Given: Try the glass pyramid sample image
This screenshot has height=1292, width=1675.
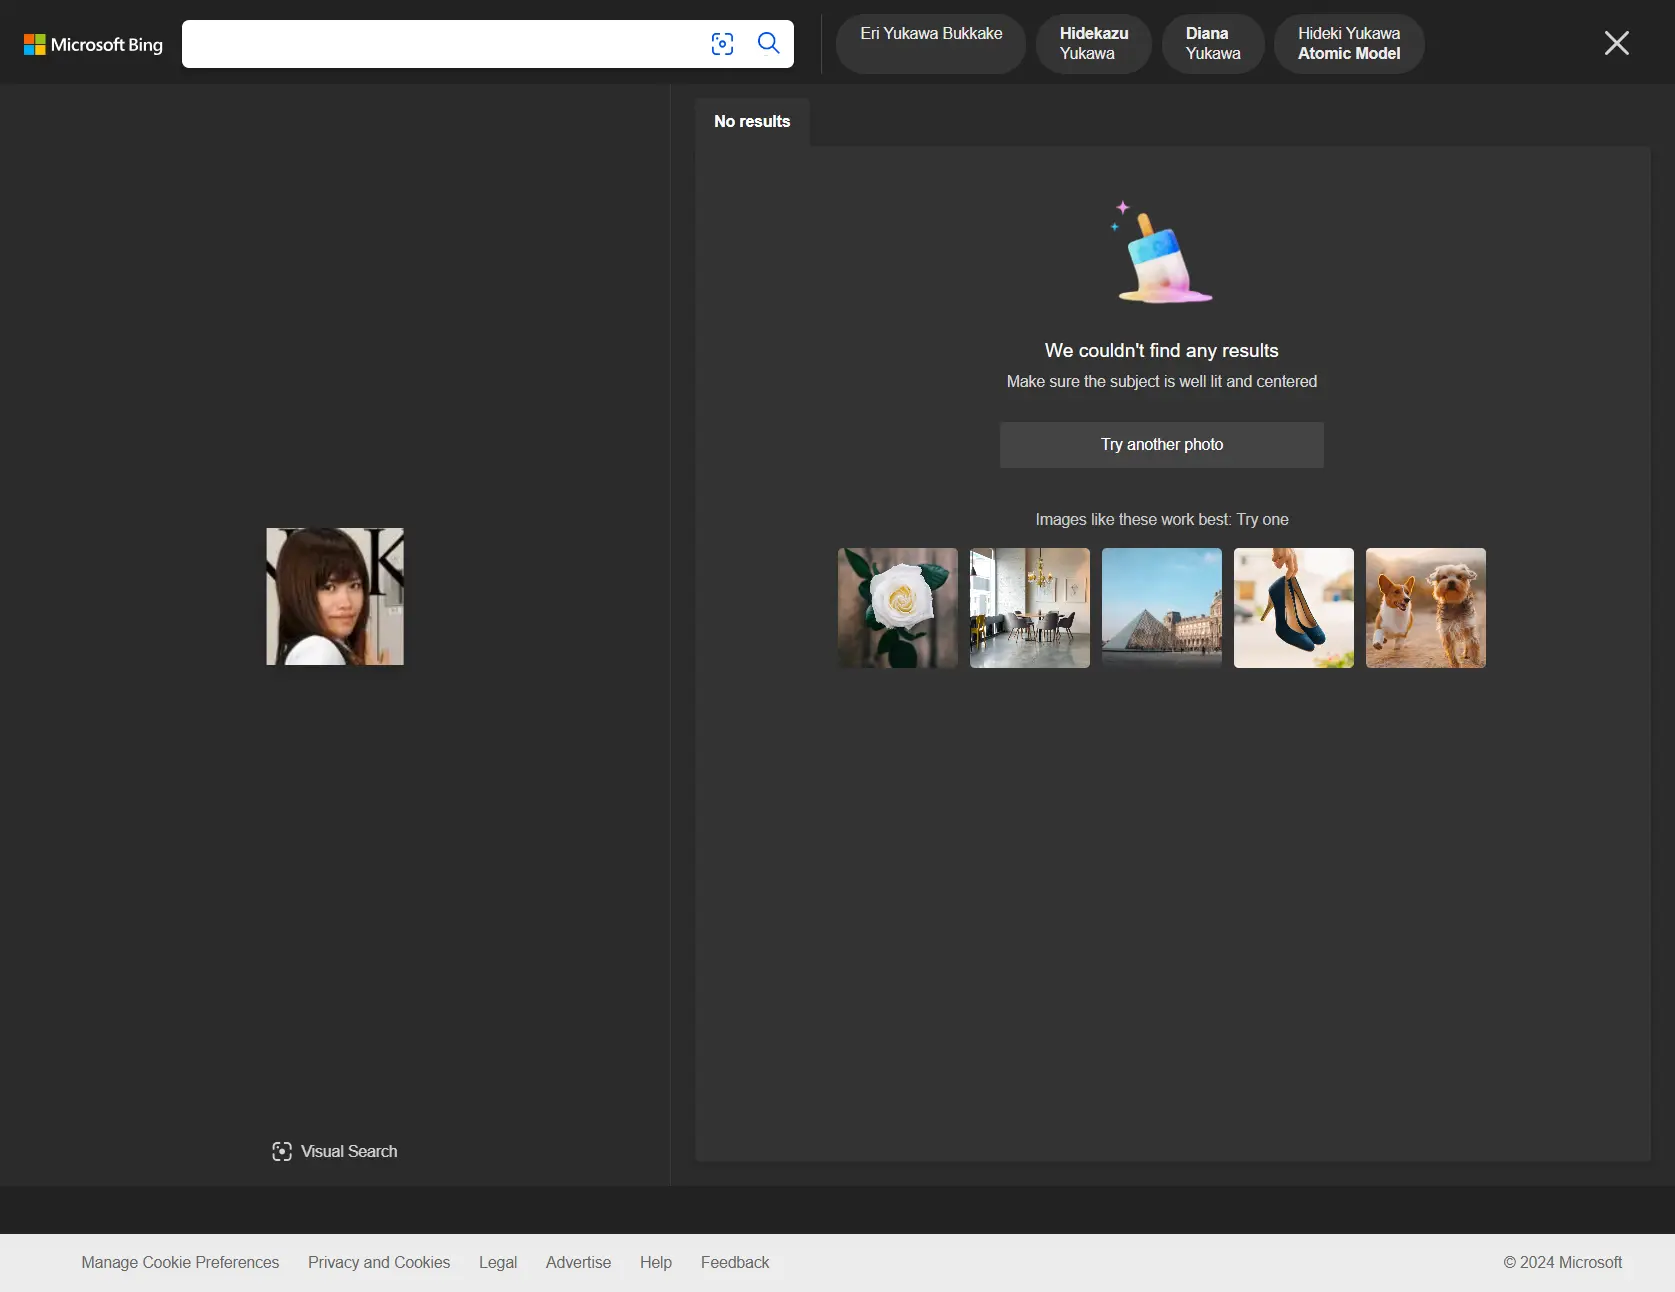Looking at the screenshot, I should point(1161,607).
